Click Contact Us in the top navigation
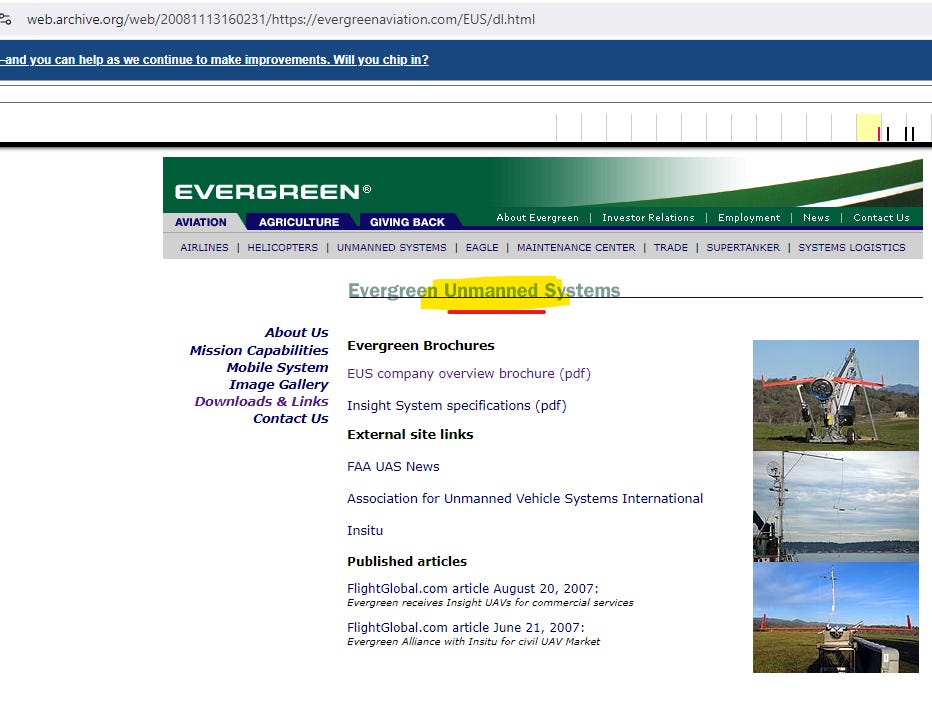Image resolution: width=932 pixels, height=715 pixels. [881, 218]
